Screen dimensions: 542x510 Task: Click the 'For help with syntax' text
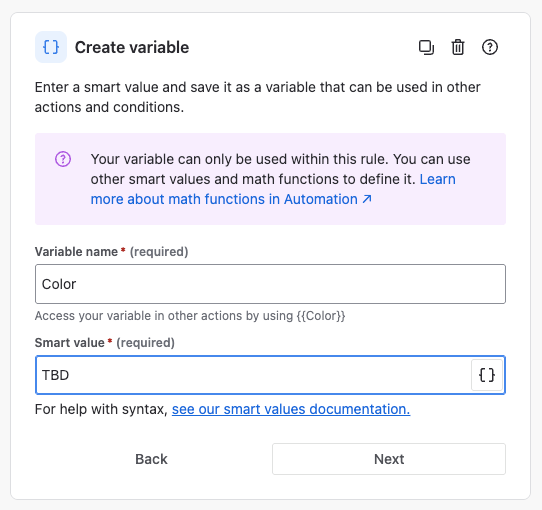(101, 409)
